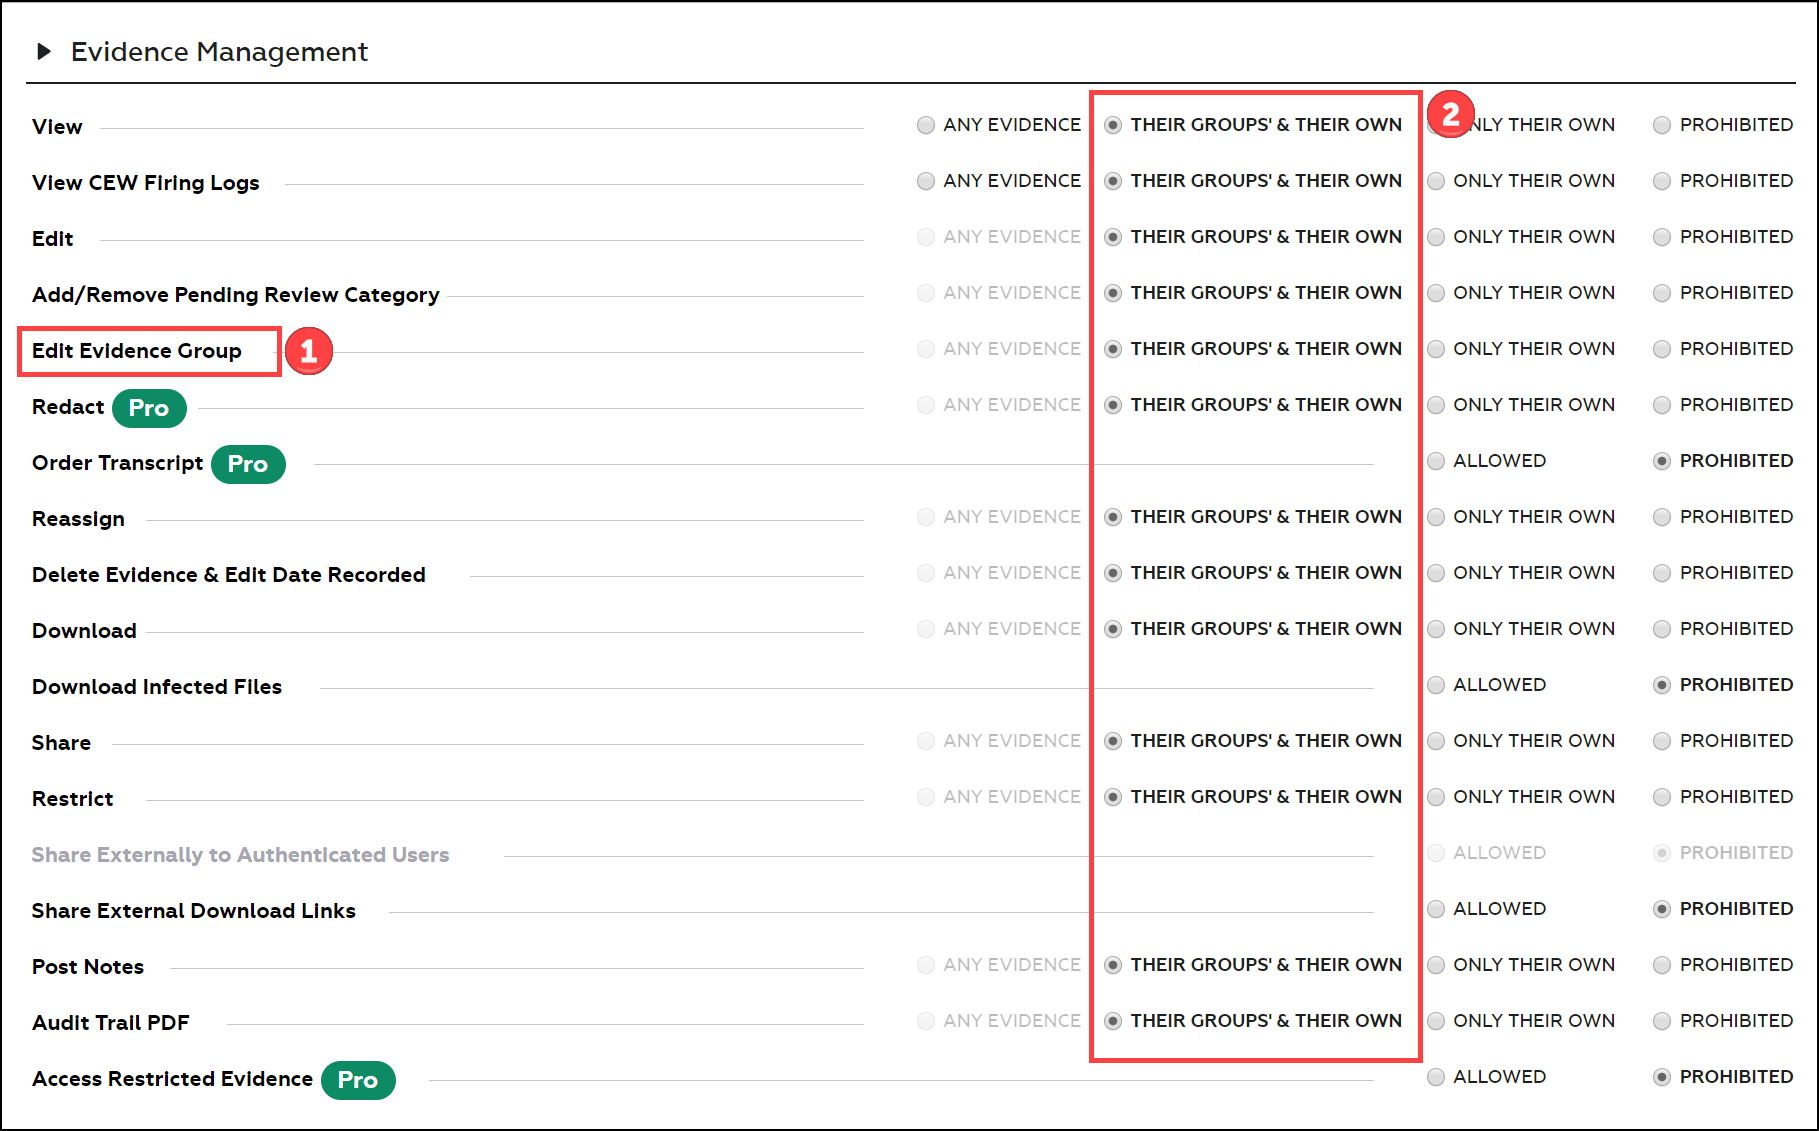Click the Edit Evidence Group label
1819x1131 pixels.
coord(137,351)
